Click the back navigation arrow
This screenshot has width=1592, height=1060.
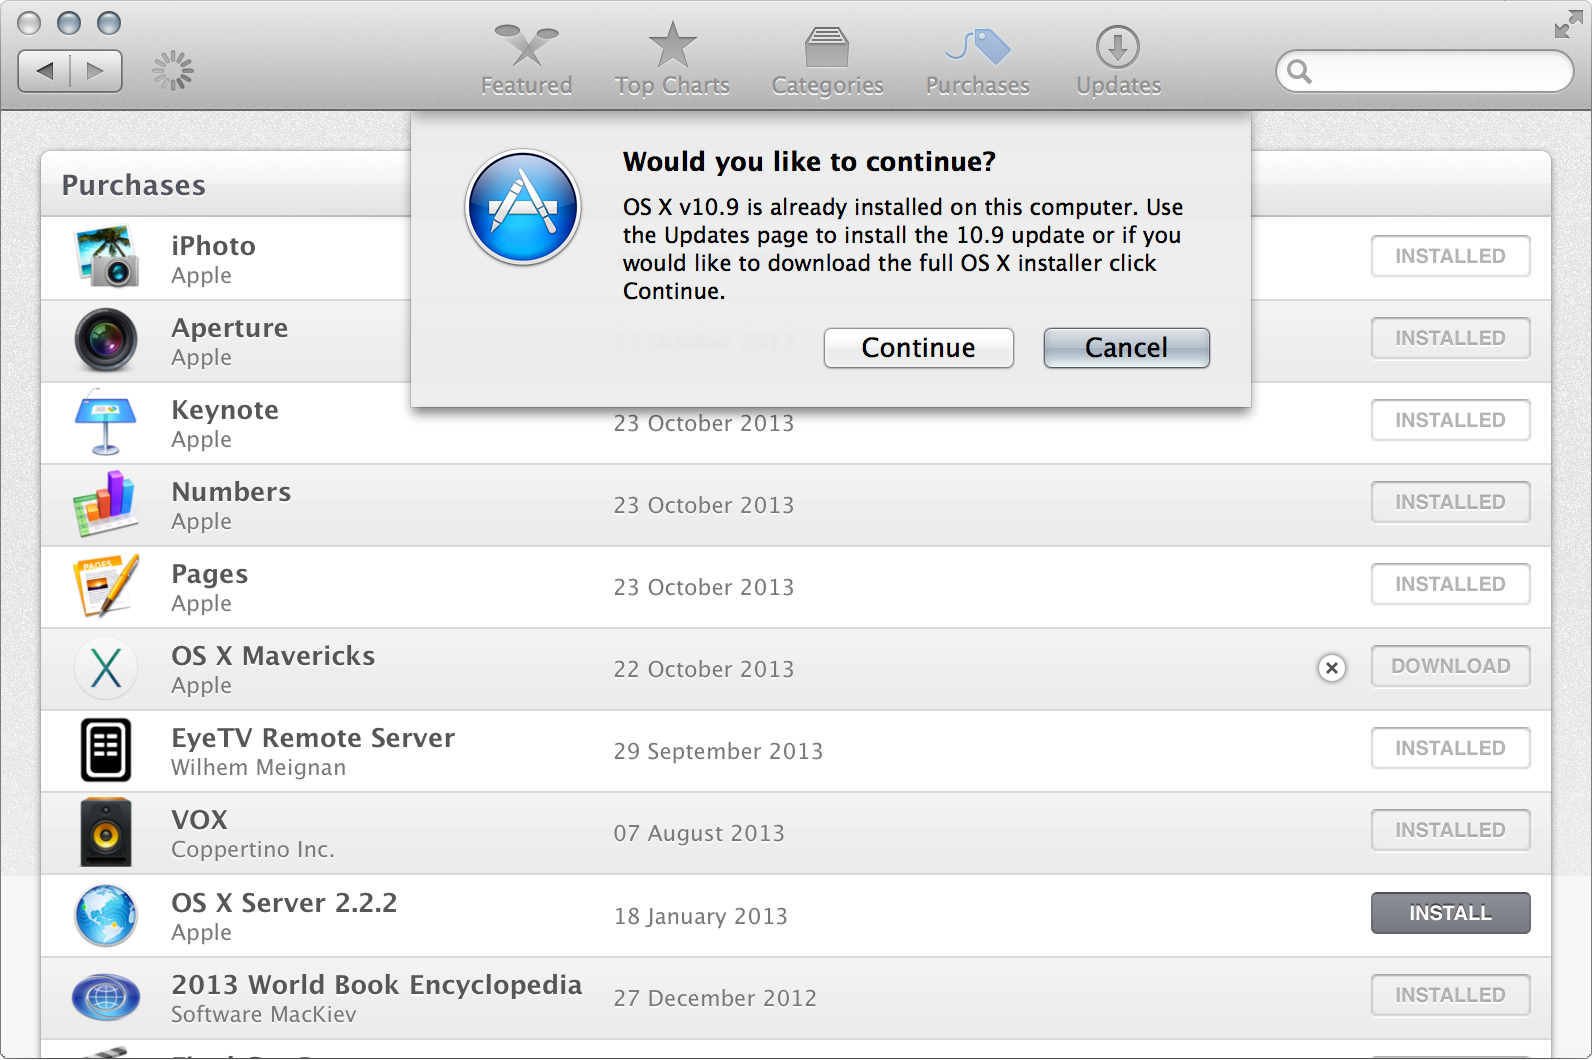(44, 71)
